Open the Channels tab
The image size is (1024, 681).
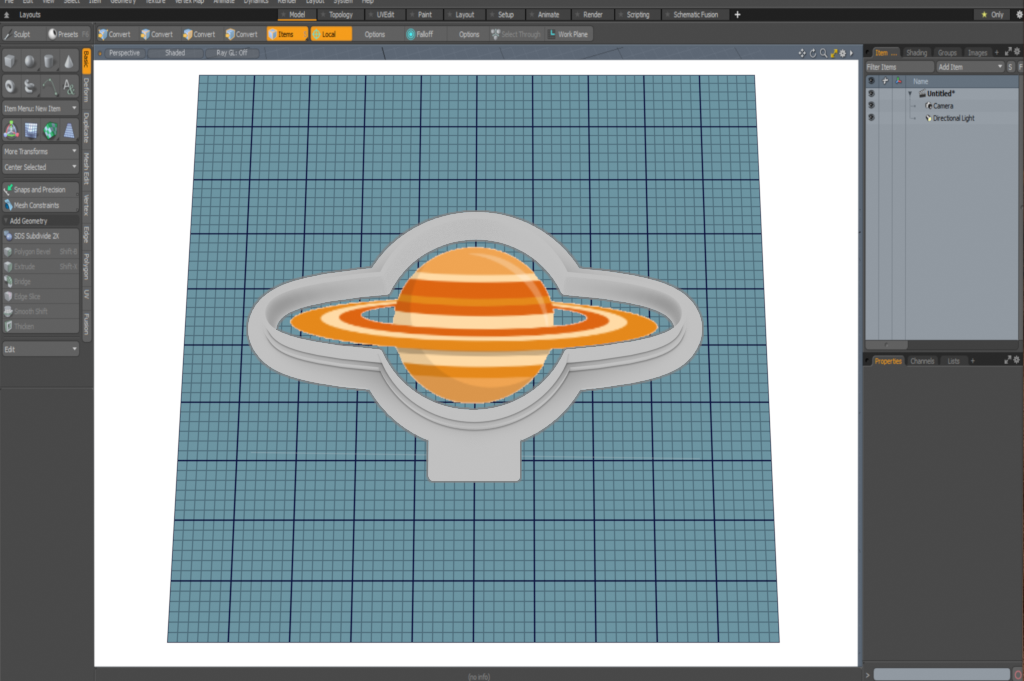pos(922,360)
